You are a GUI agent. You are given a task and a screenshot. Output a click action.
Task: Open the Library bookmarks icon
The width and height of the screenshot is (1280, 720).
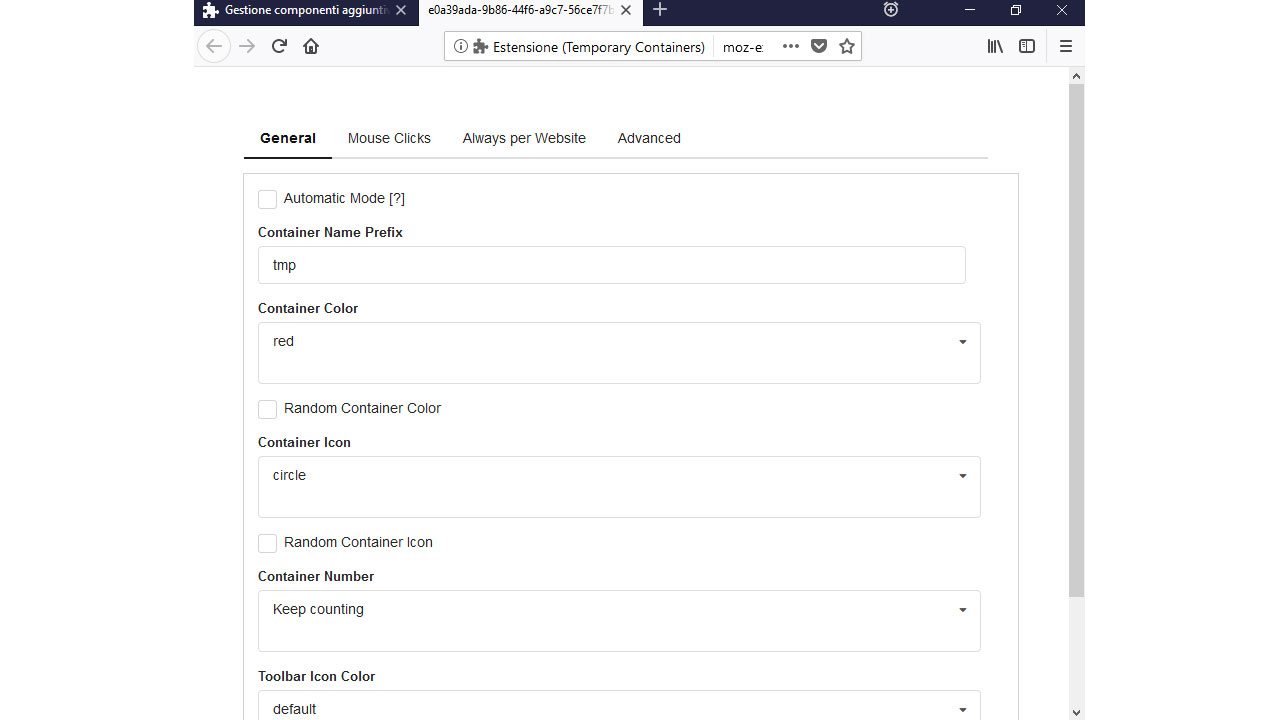[x=995, y=46]
